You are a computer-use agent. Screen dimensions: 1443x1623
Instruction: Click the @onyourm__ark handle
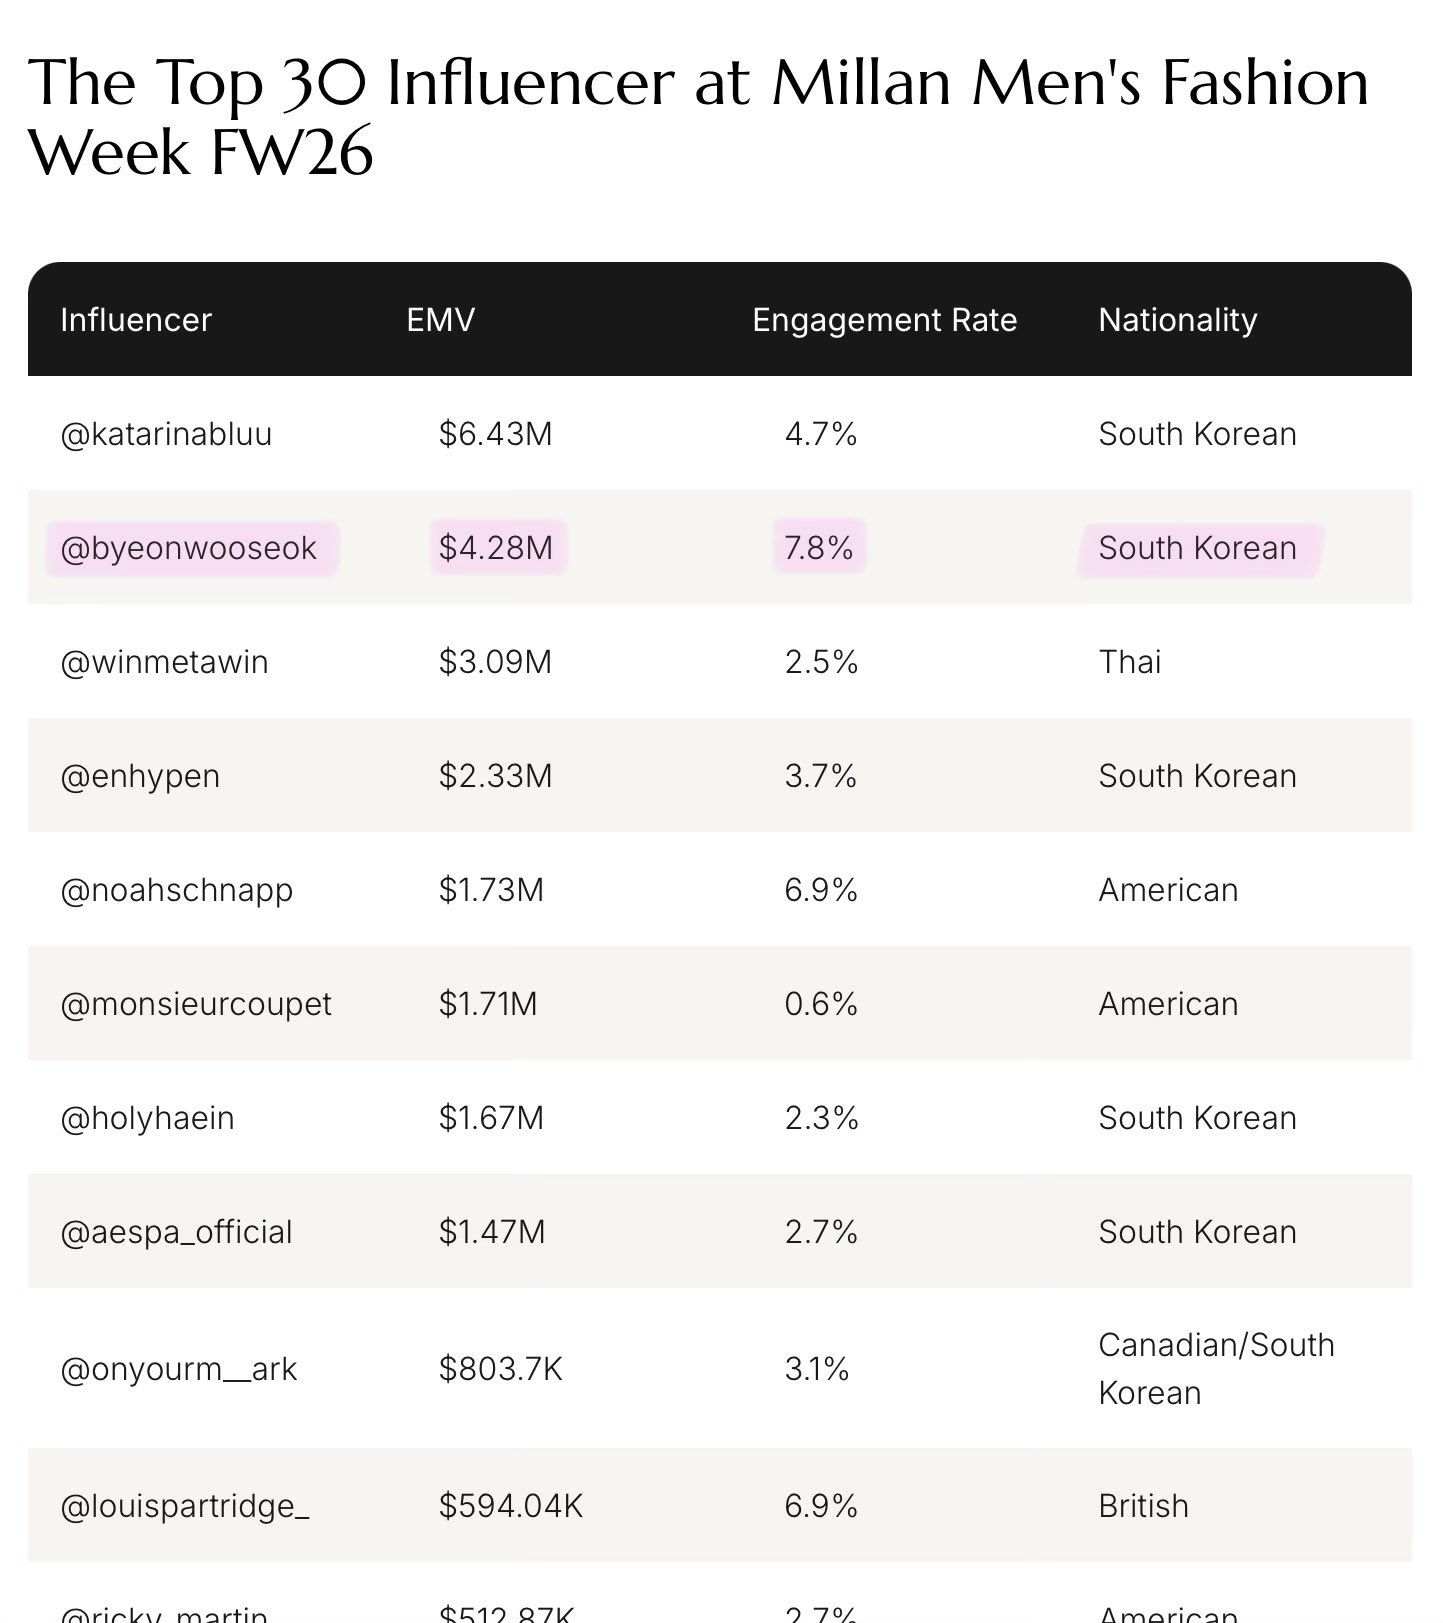pyautogui.click(x=179, y=1369)
